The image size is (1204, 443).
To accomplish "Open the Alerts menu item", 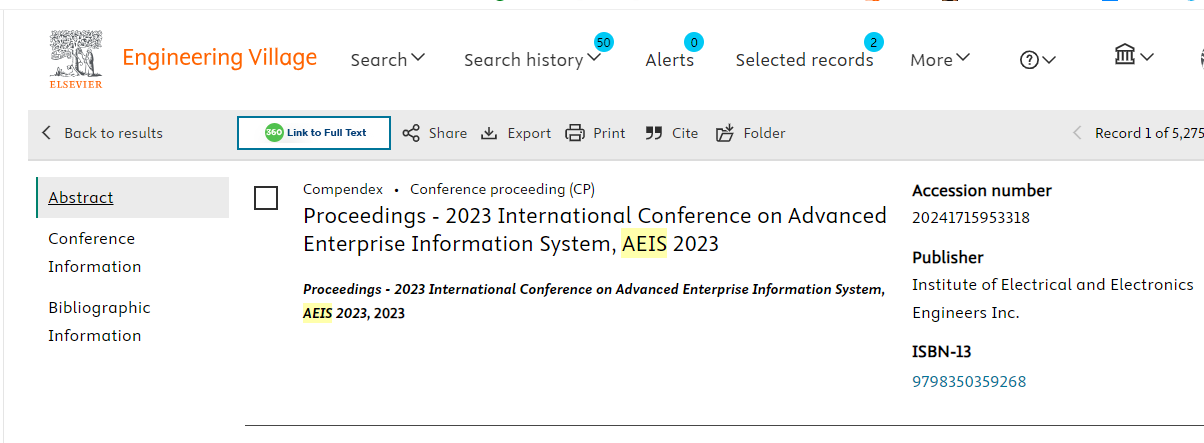I will 670,60.
